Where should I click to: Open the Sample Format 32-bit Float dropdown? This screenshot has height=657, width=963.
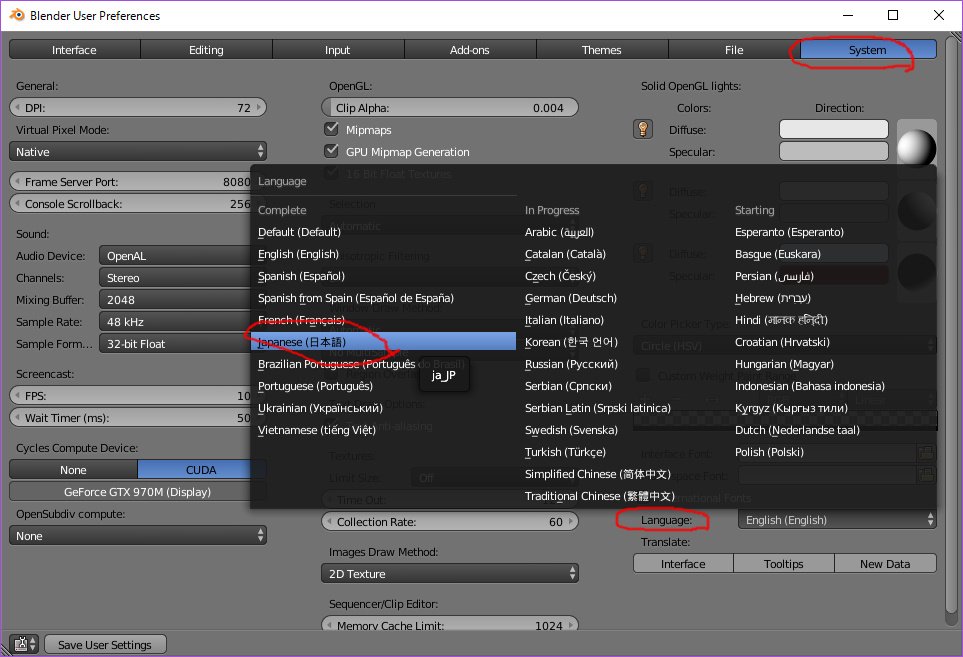pos(175,344)
